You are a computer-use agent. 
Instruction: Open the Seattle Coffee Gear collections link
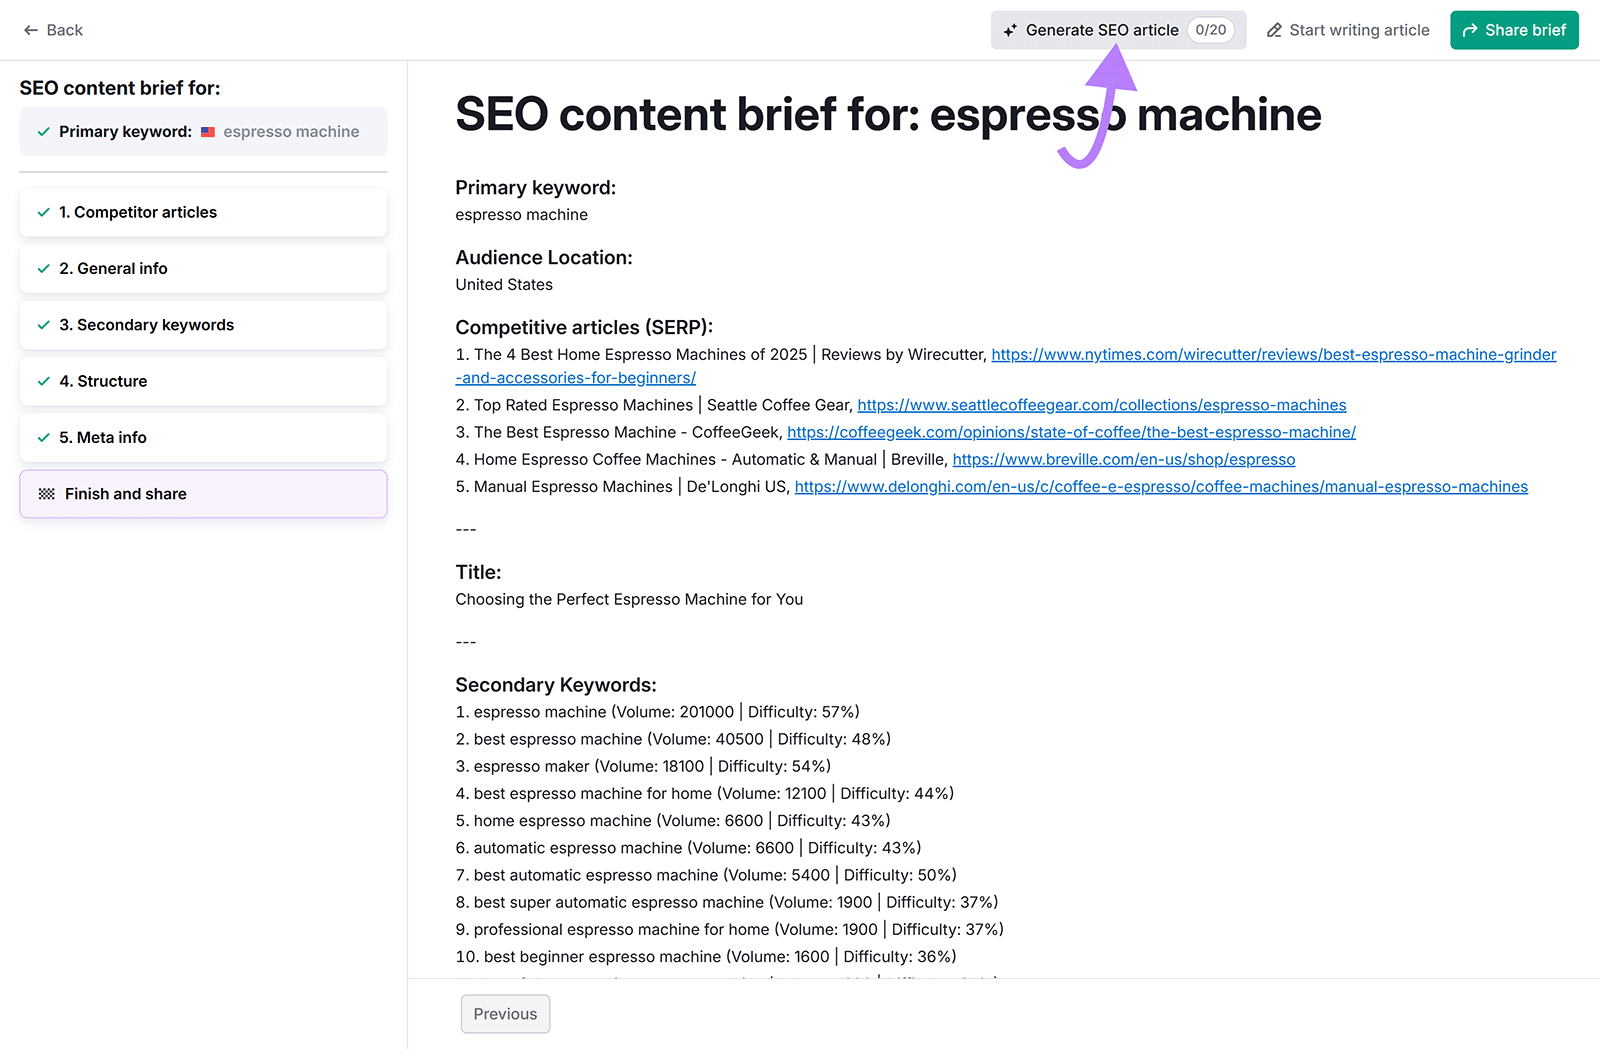point(1100,405)
